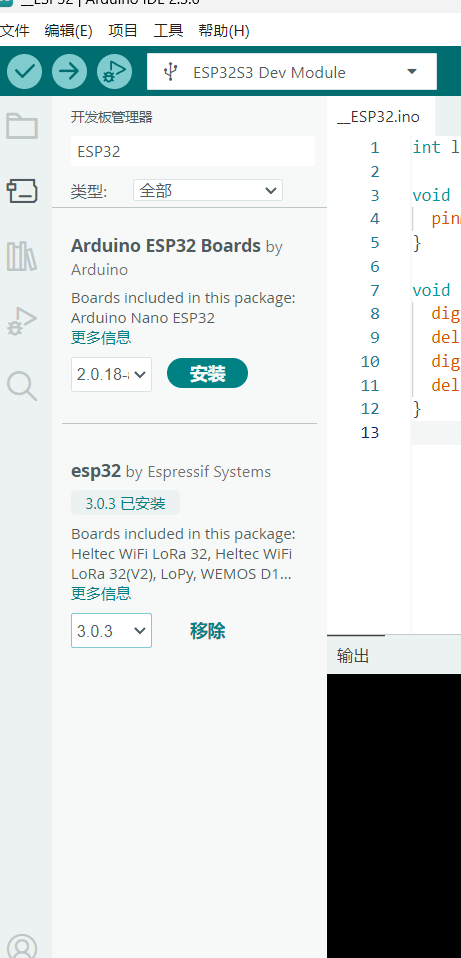This screenshot has height=958, width=461.
Task: Open the 文件 menu
Action: 14,31
